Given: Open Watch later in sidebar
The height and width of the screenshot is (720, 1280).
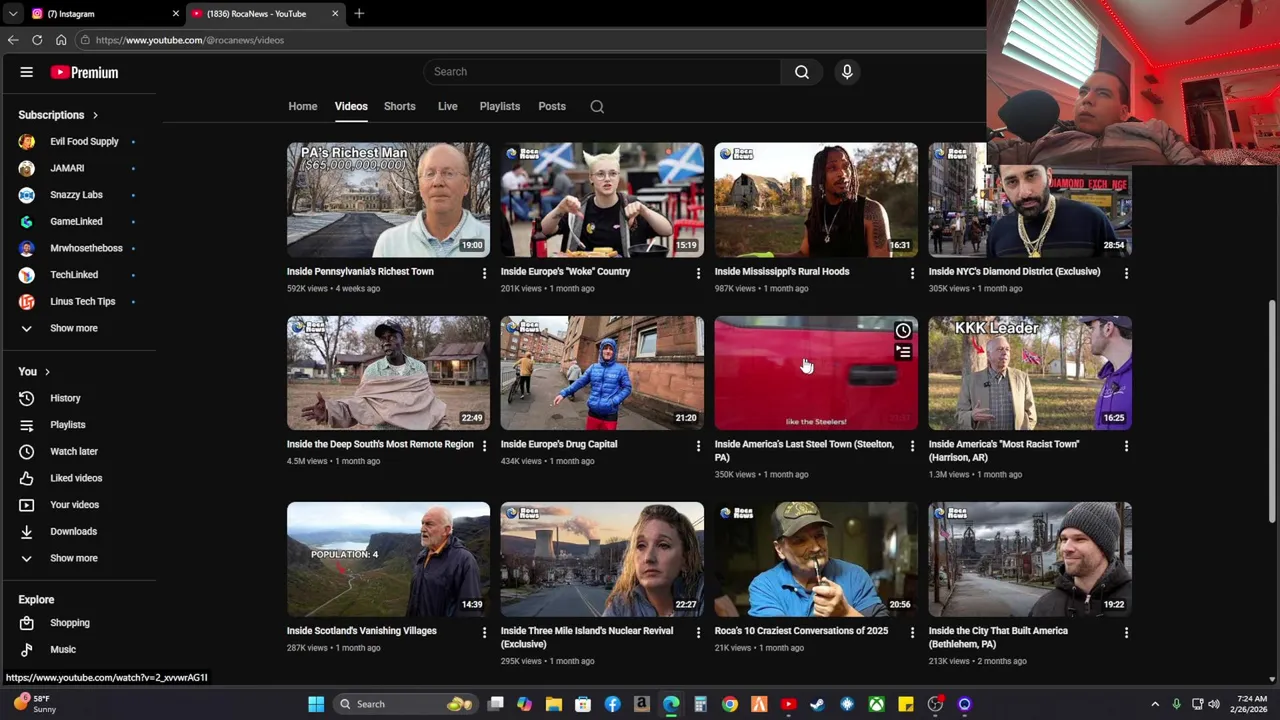Looking at the screenshot, I should (x=74, y=451).
